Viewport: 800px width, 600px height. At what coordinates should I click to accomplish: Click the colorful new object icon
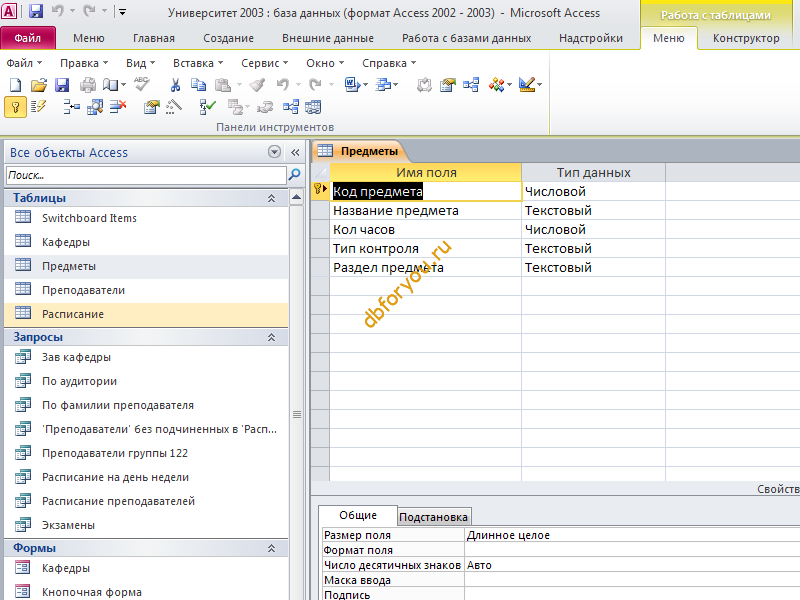pos(496,85)
